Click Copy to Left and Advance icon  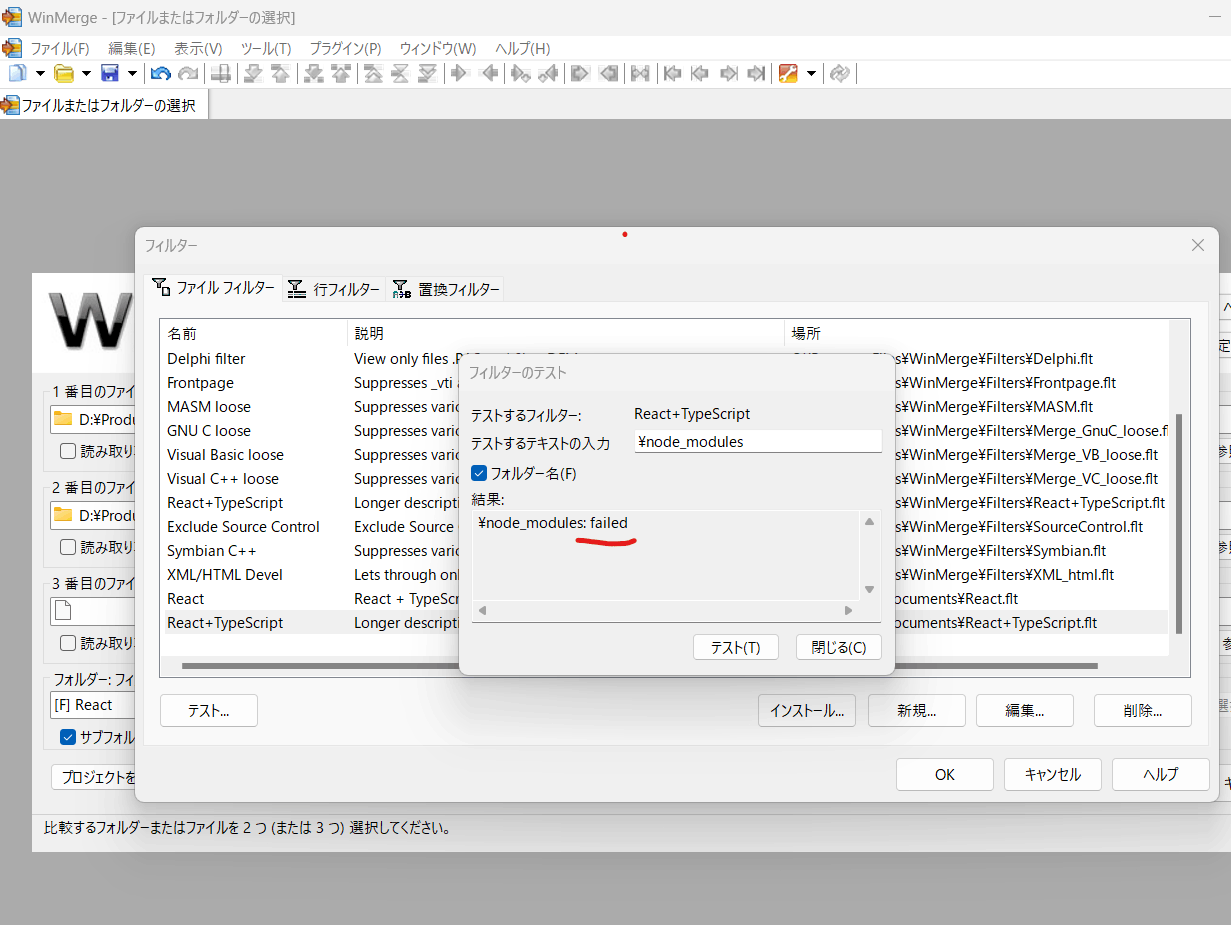click(548, 73)
